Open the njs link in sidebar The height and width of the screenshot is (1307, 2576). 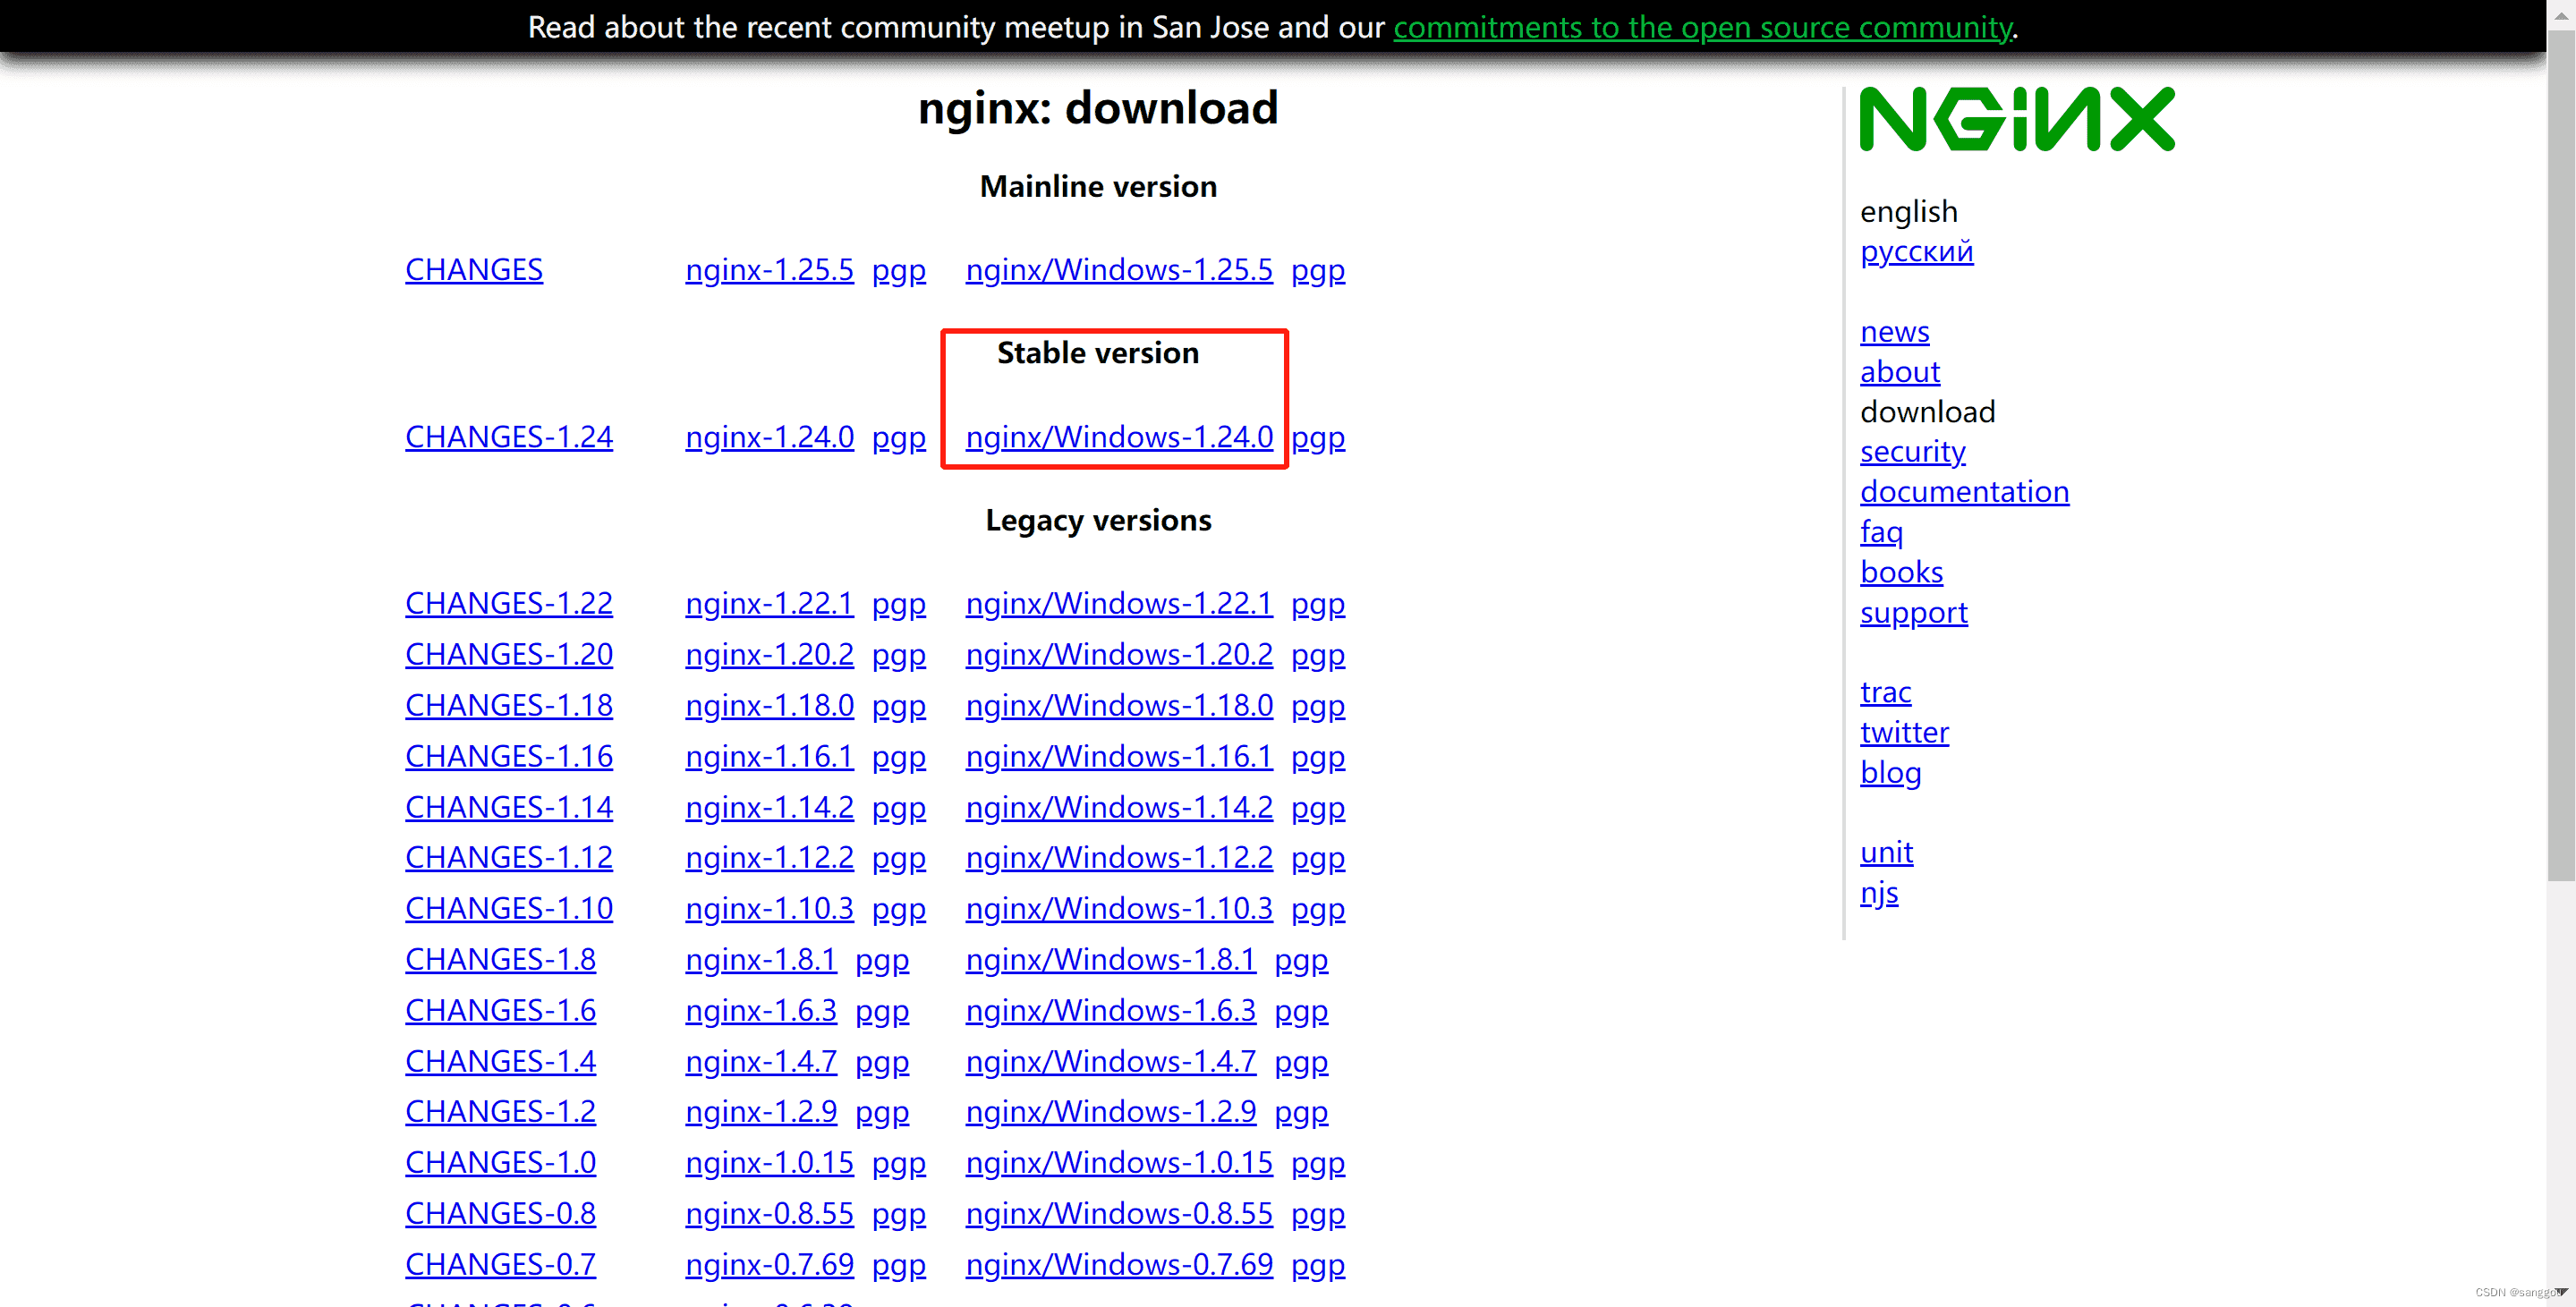(x=1879, y=892)
